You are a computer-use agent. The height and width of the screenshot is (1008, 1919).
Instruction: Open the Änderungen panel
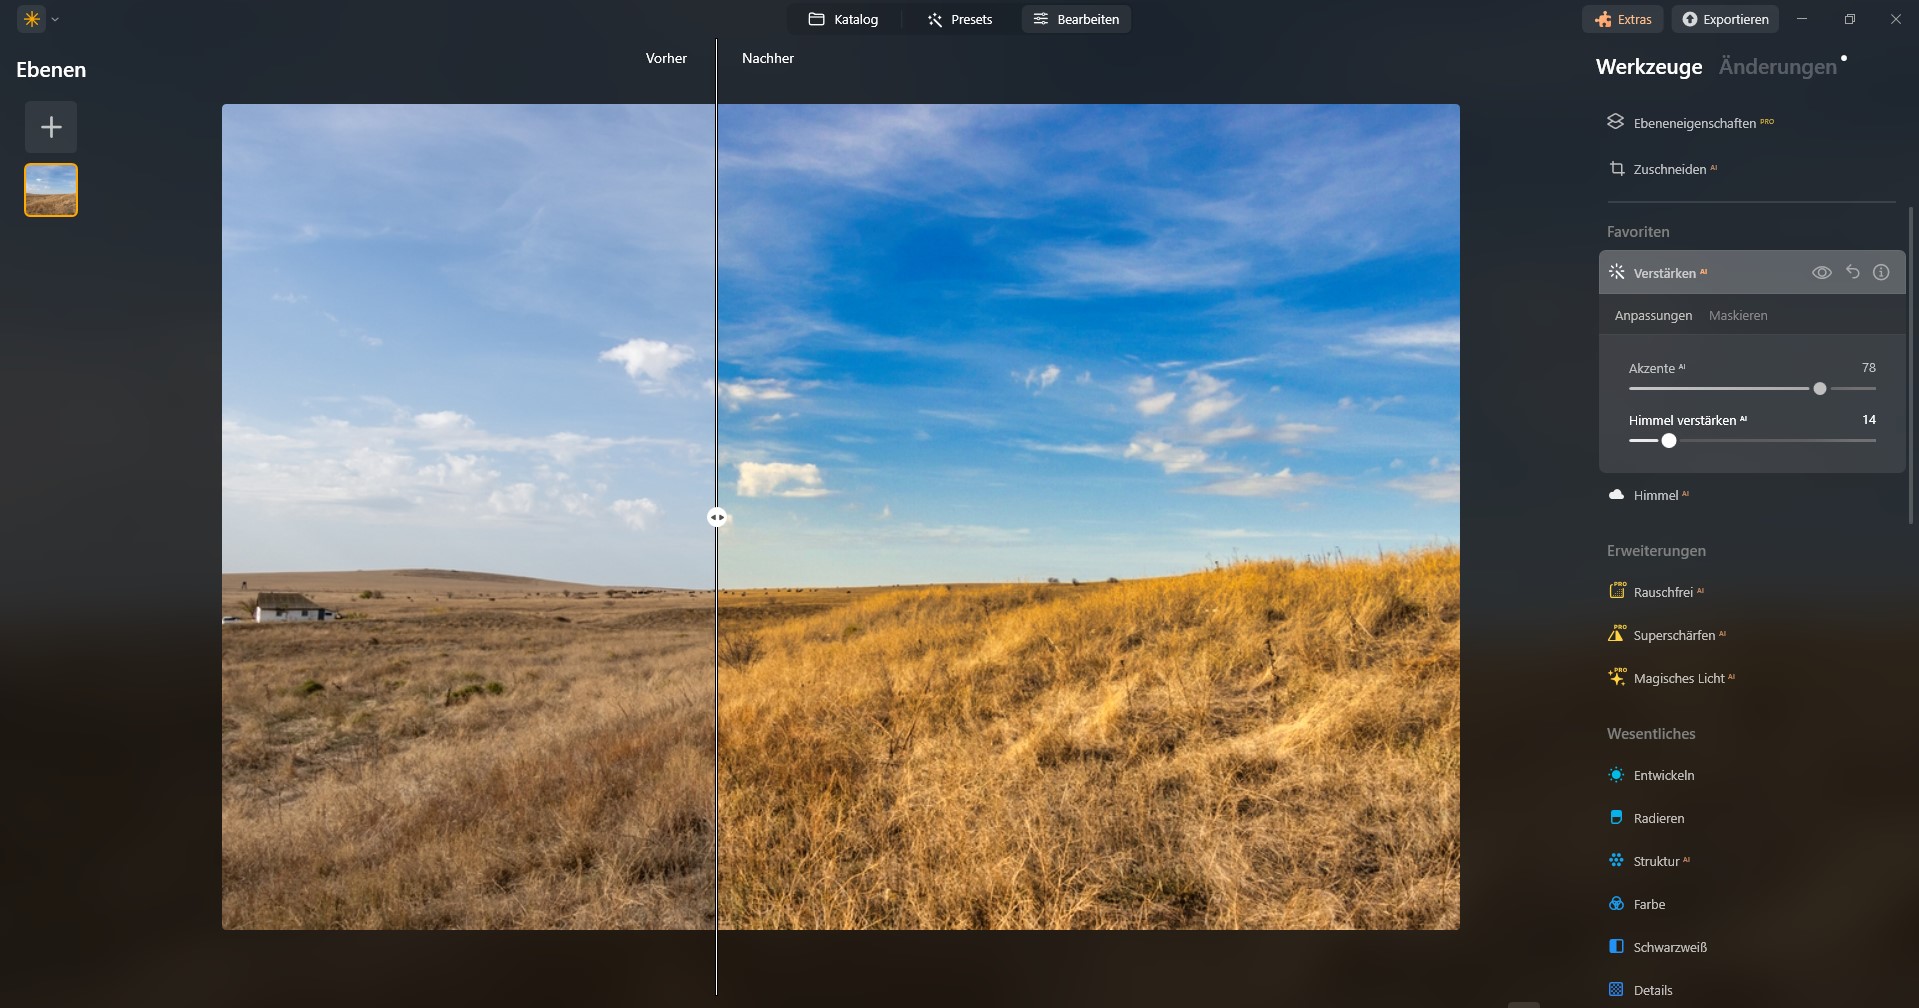pos(1779,66)
